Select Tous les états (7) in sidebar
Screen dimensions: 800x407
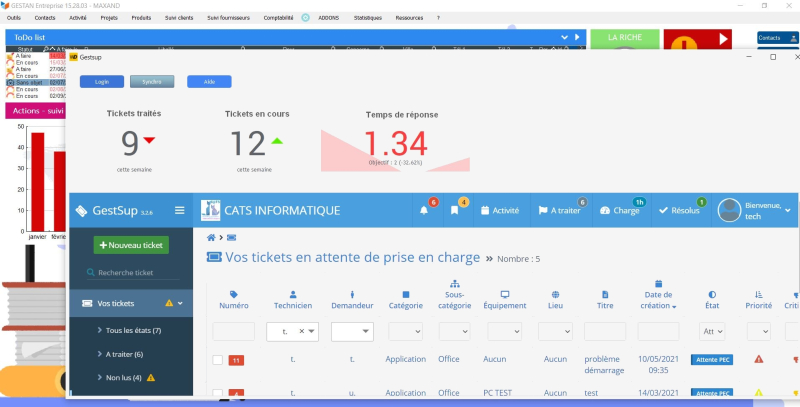[x=133, y=330]
